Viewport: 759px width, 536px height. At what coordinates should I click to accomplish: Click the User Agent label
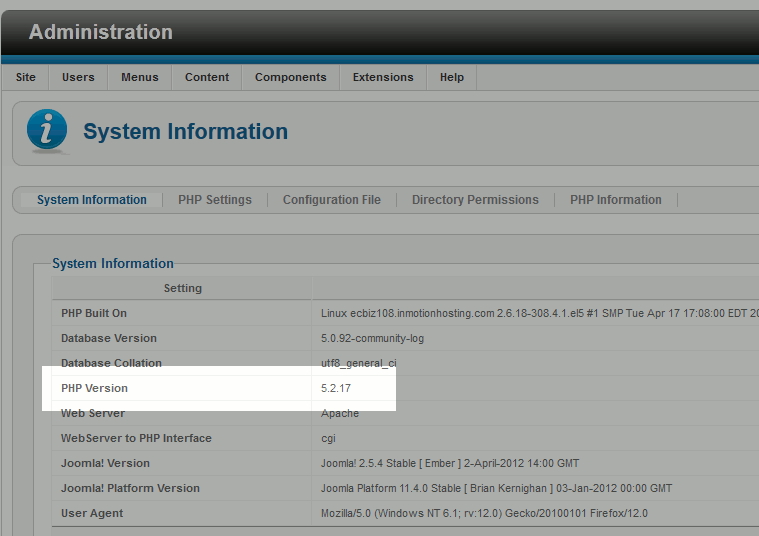coord(92,513)
